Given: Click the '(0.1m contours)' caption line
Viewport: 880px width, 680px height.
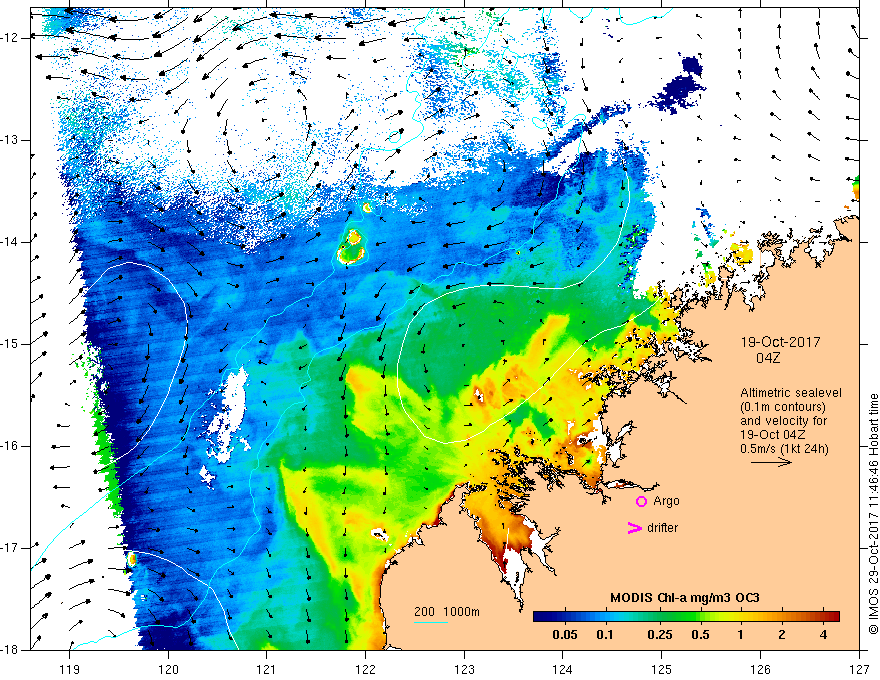Looking at the screenshot, I should (x=783, y=407).
